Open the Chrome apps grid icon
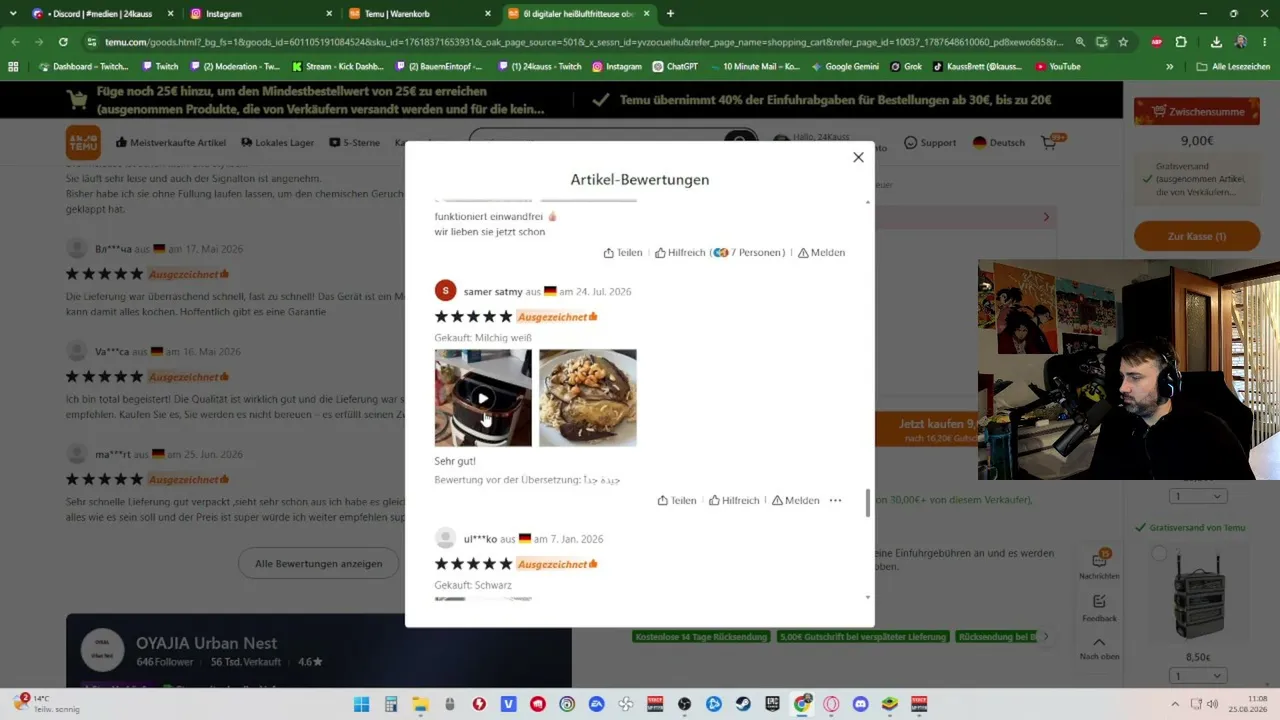The height and width of the screenshot is (720, 1280). pyautogui.click(x=13, y=67)
